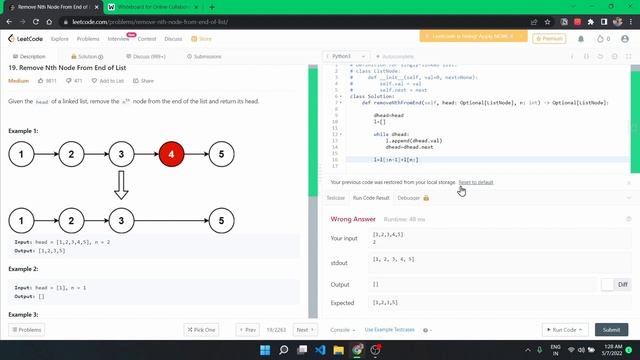Click the Reset to default link
Image resolution: width=640 pixels, height=360 pixels.
pyautogui.click(x=476, y=182)
